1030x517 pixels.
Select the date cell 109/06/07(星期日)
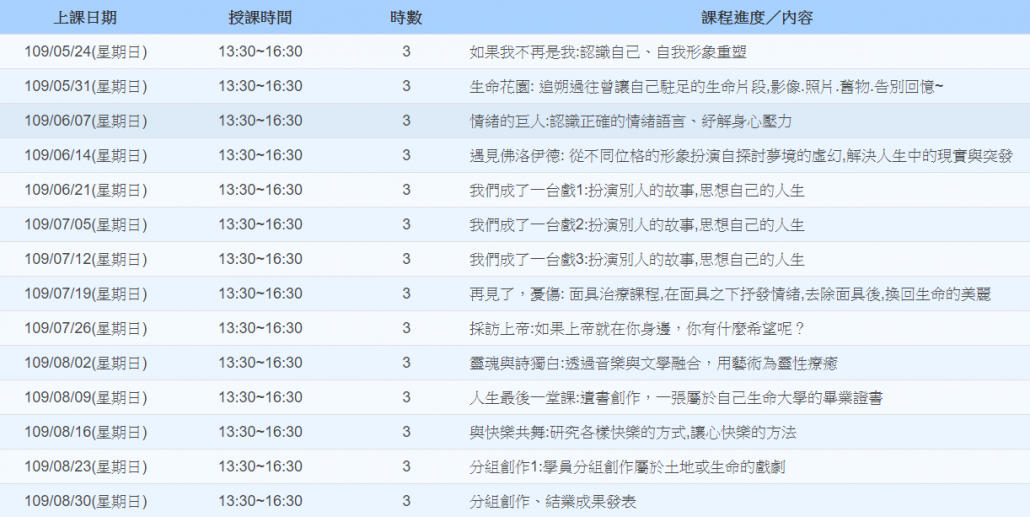coord(86,121)
